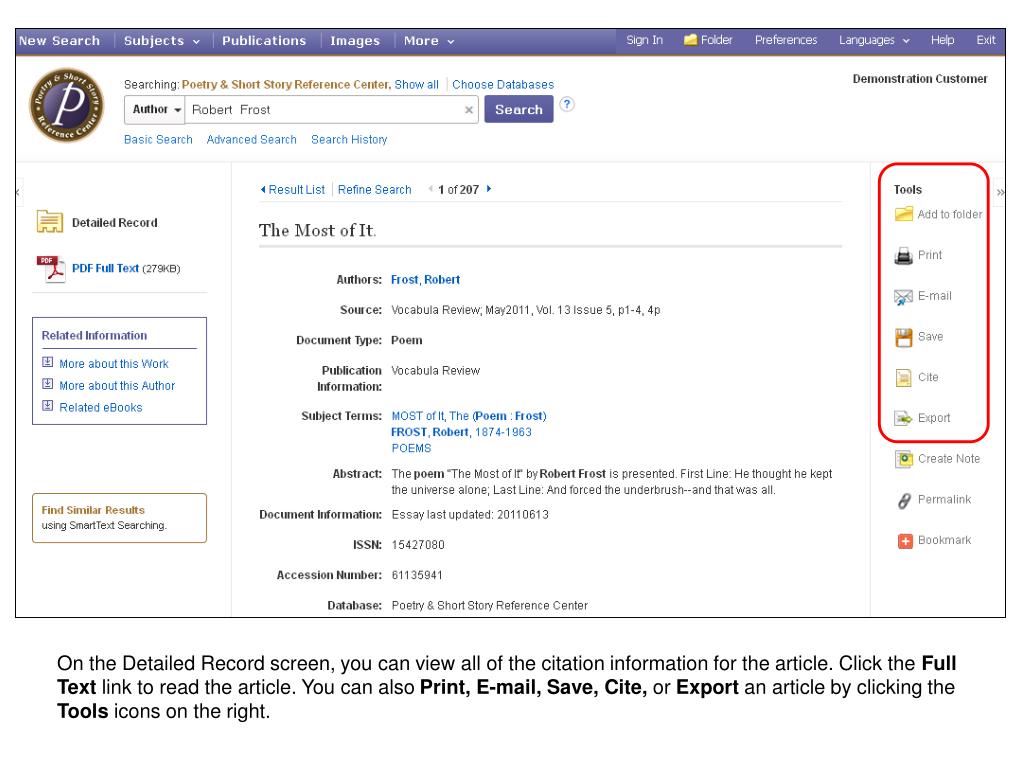Select the Detailed Record icon

point(50,222)
